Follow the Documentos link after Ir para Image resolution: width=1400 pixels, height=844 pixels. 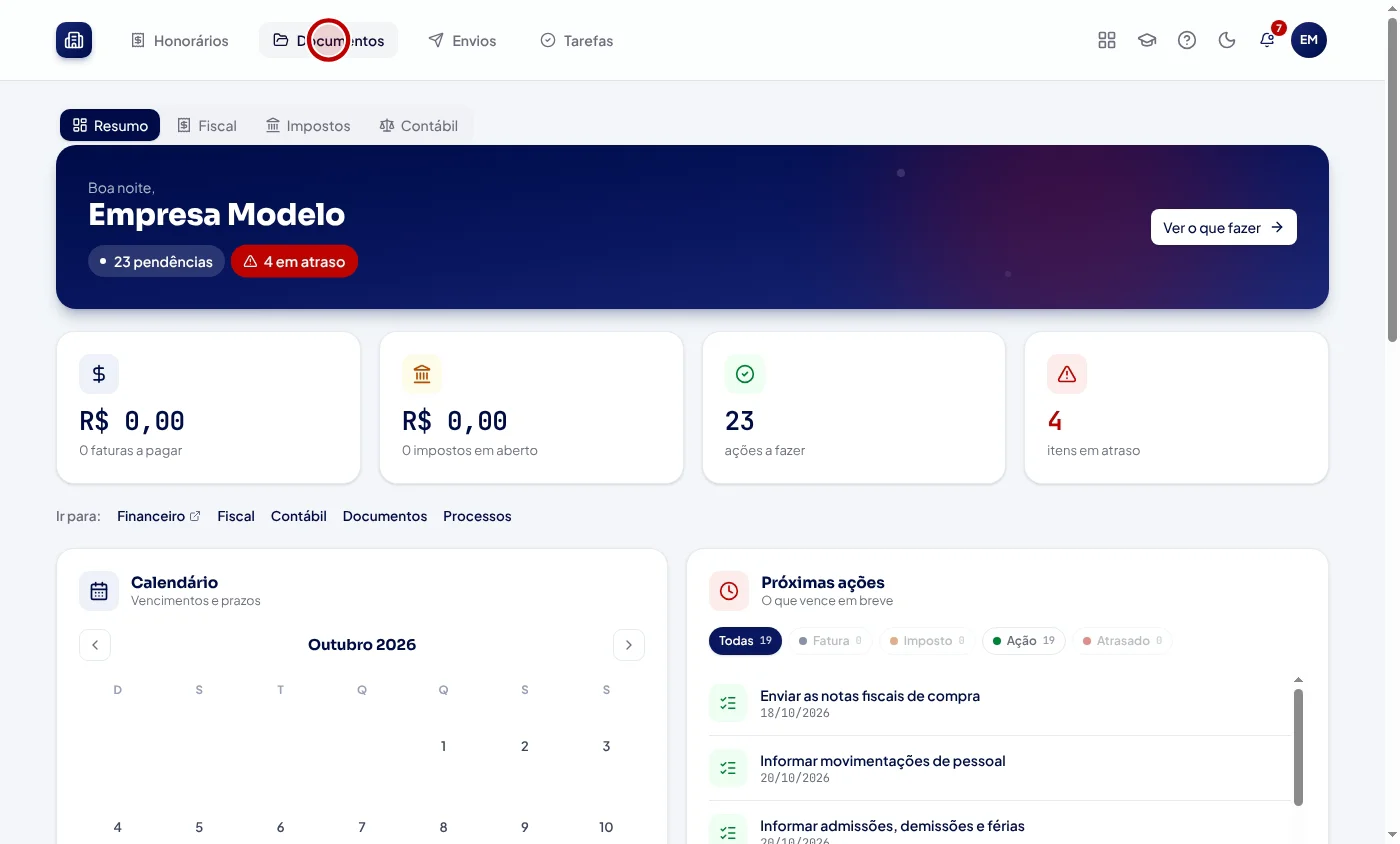coord(385,516)
